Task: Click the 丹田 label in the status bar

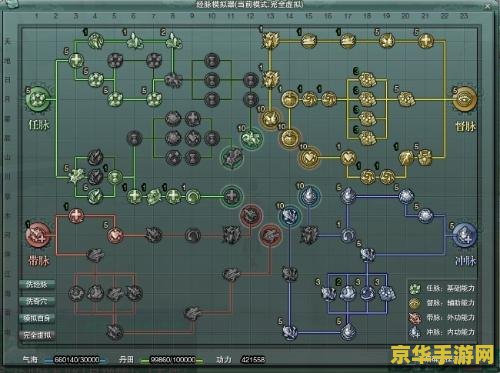Action: coord(126,360)
